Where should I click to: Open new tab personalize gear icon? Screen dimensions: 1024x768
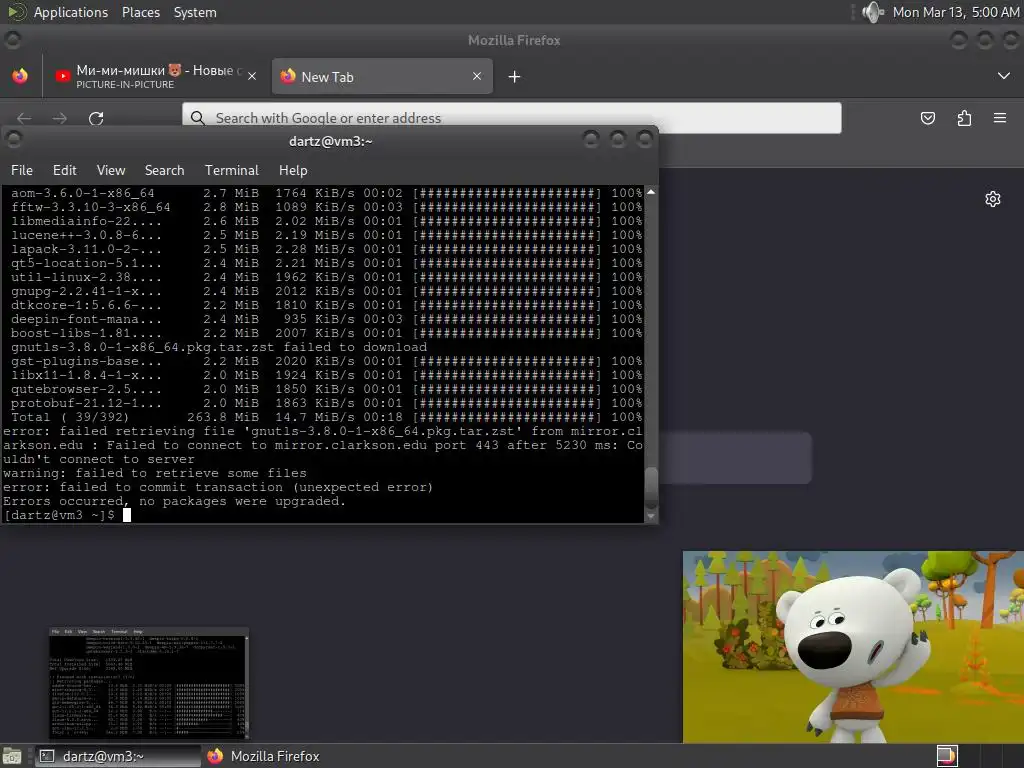[x=993, y=199]
